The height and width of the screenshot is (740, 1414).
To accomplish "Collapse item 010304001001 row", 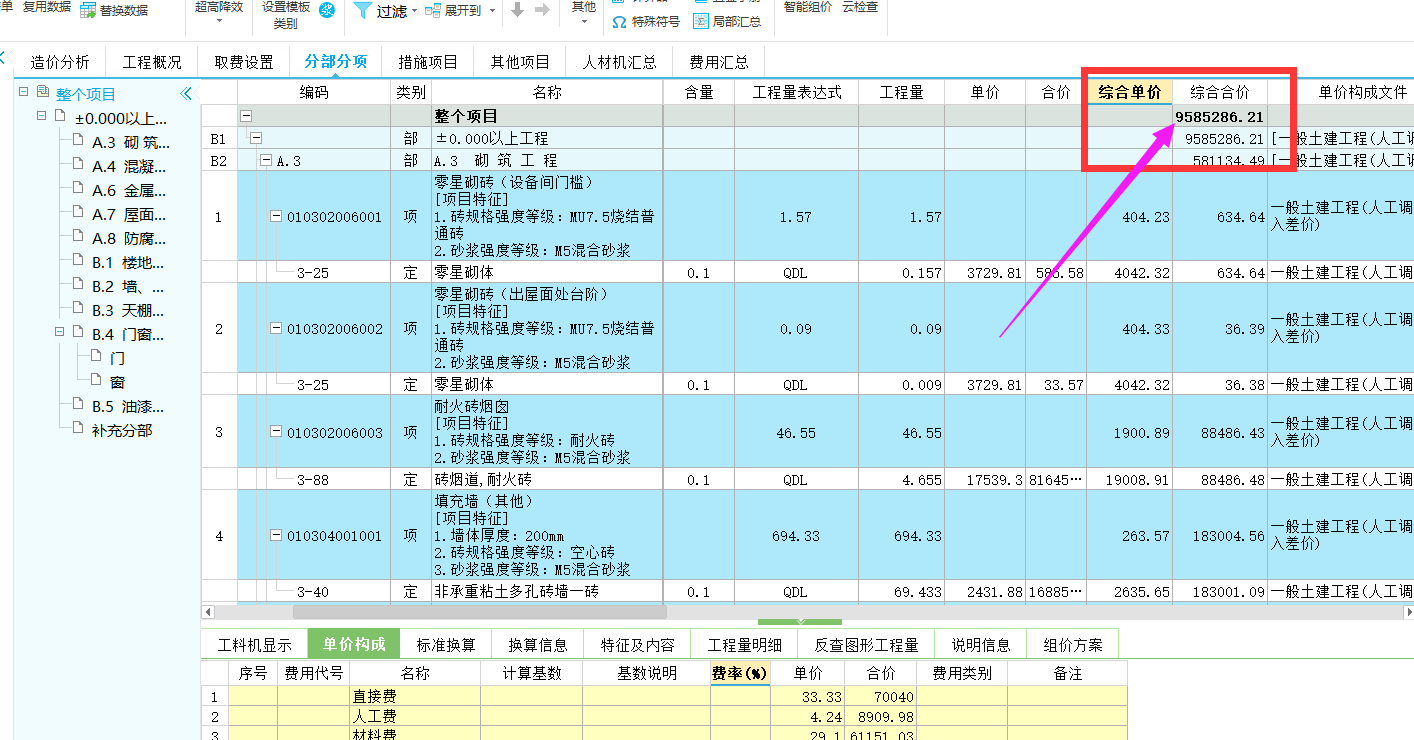I will point(276,536).
